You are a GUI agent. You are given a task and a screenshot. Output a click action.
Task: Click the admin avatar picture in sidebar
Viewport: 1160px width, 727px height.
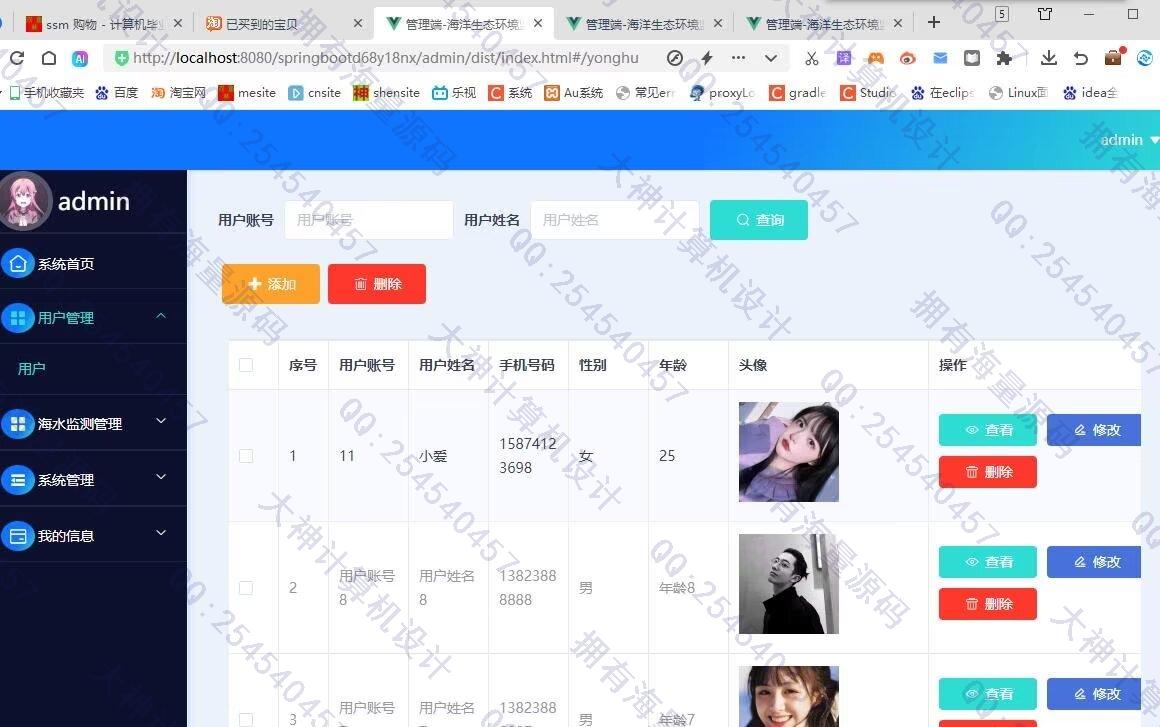point(25,200)
